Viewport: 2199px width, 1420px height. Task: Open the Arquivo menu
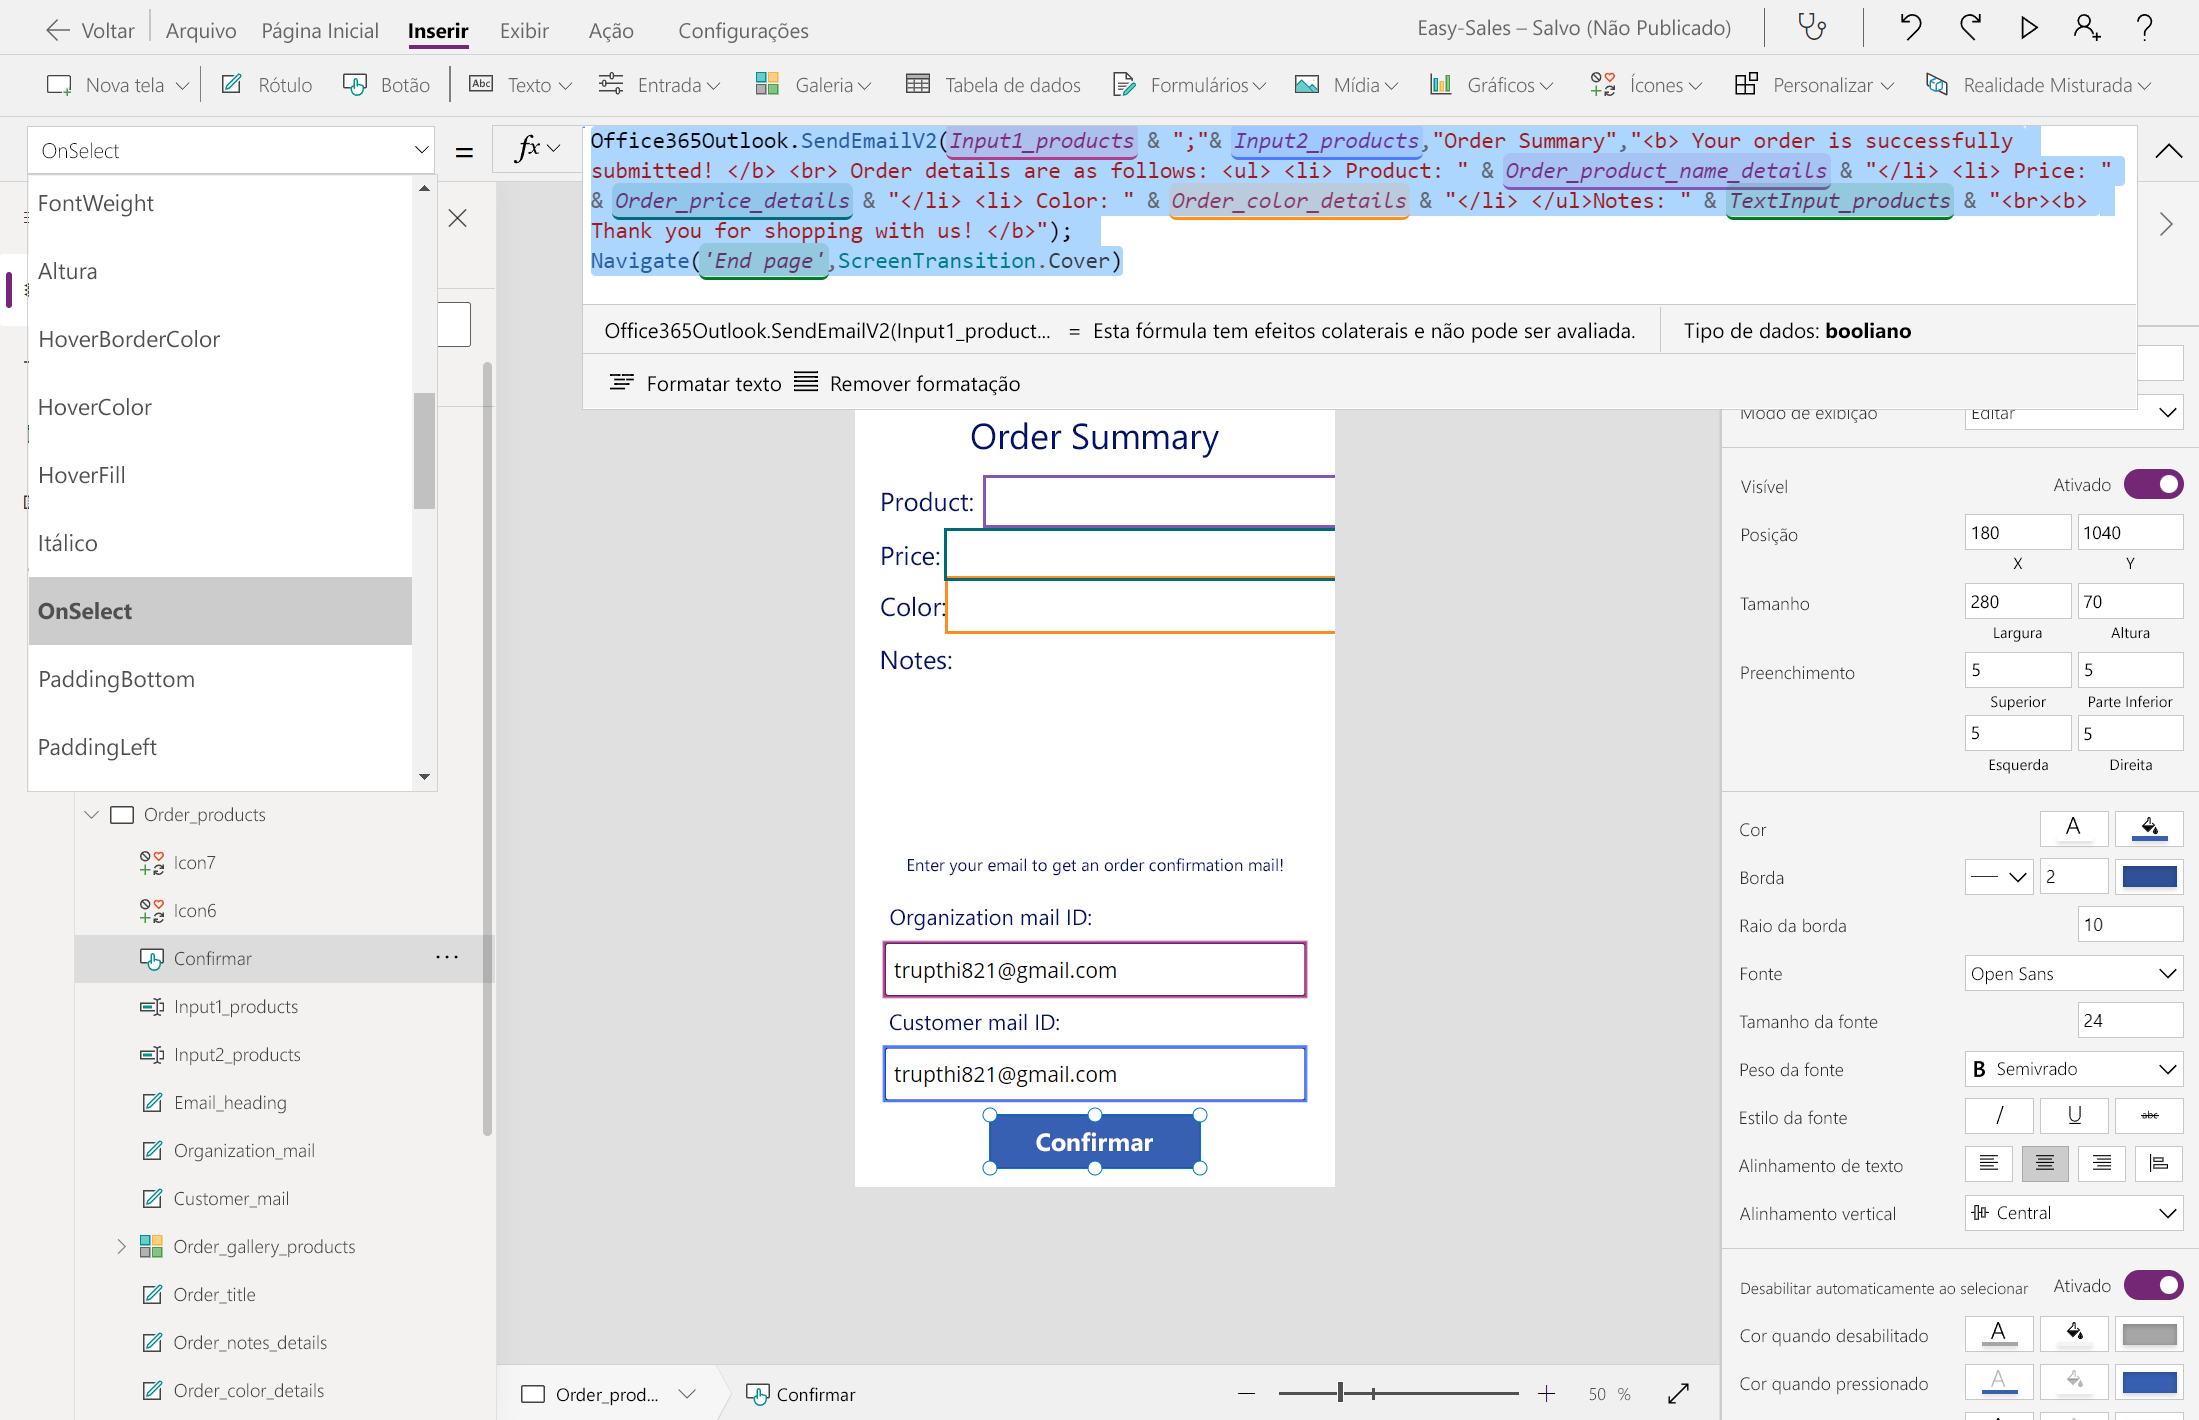coord(201,30)
